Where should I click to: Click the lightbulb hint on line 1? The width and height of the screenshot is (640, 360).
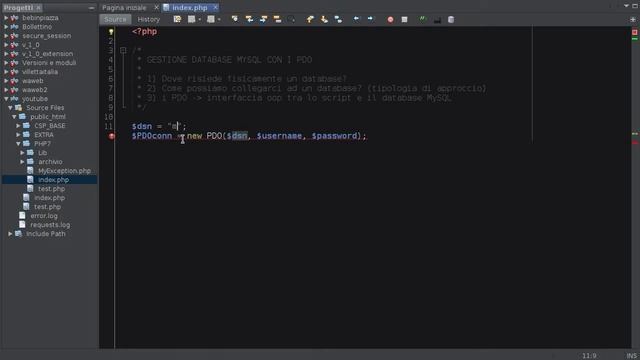[x=111, y=31]
